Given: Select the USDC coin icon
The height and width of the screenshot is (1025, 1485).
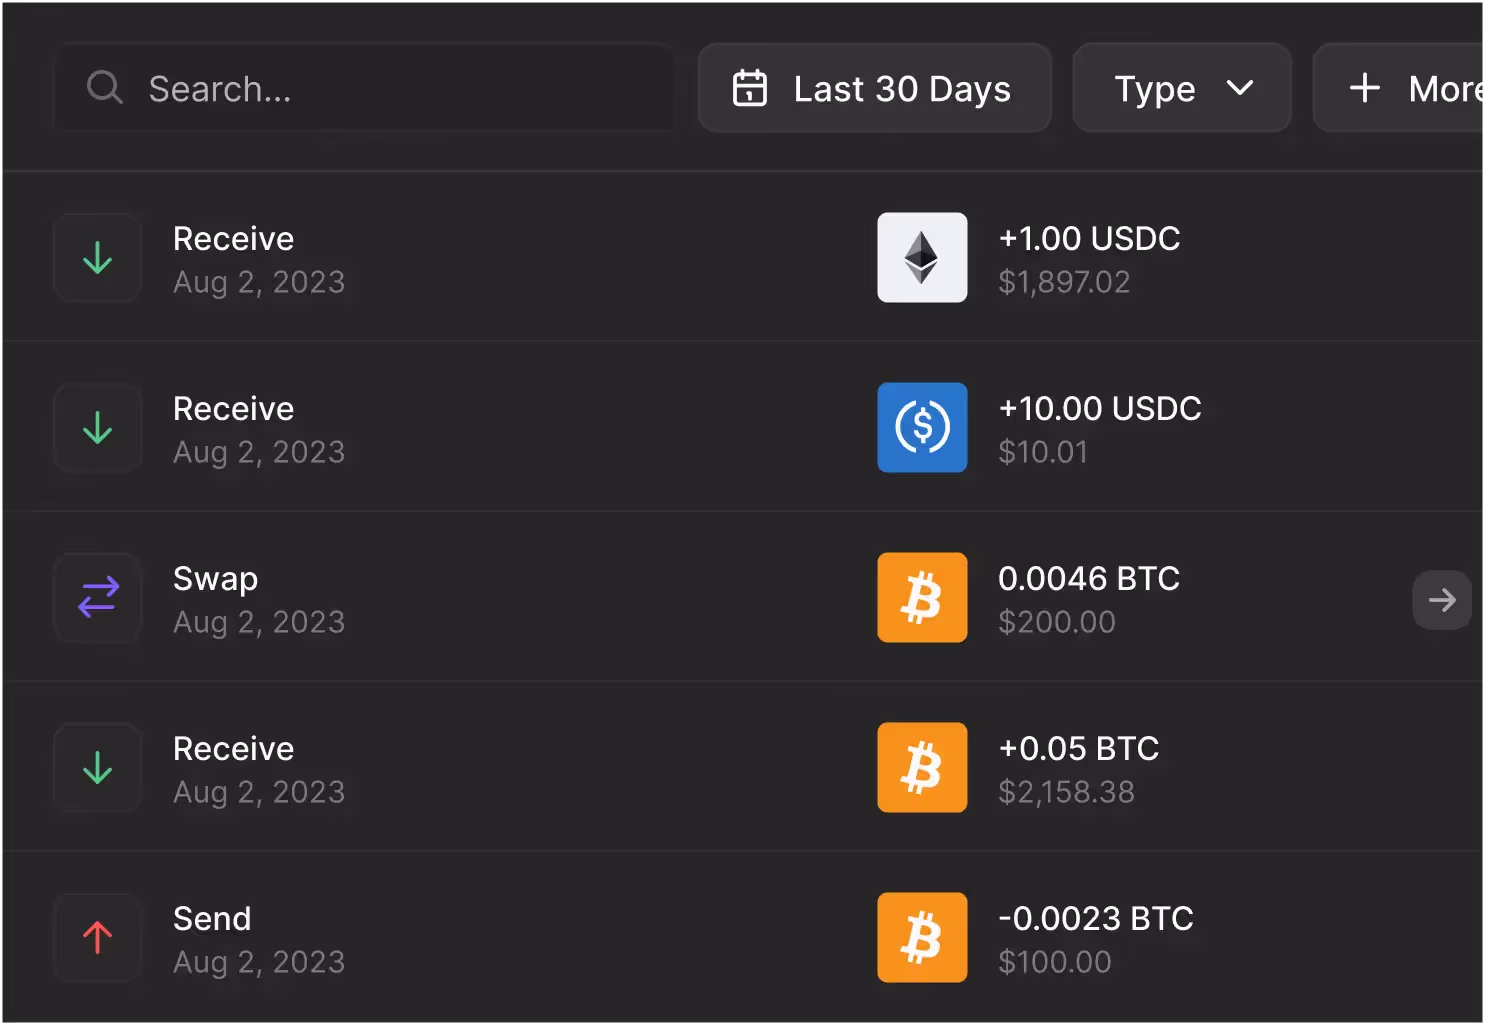Looking at the screenshot, I should (921, 428).
